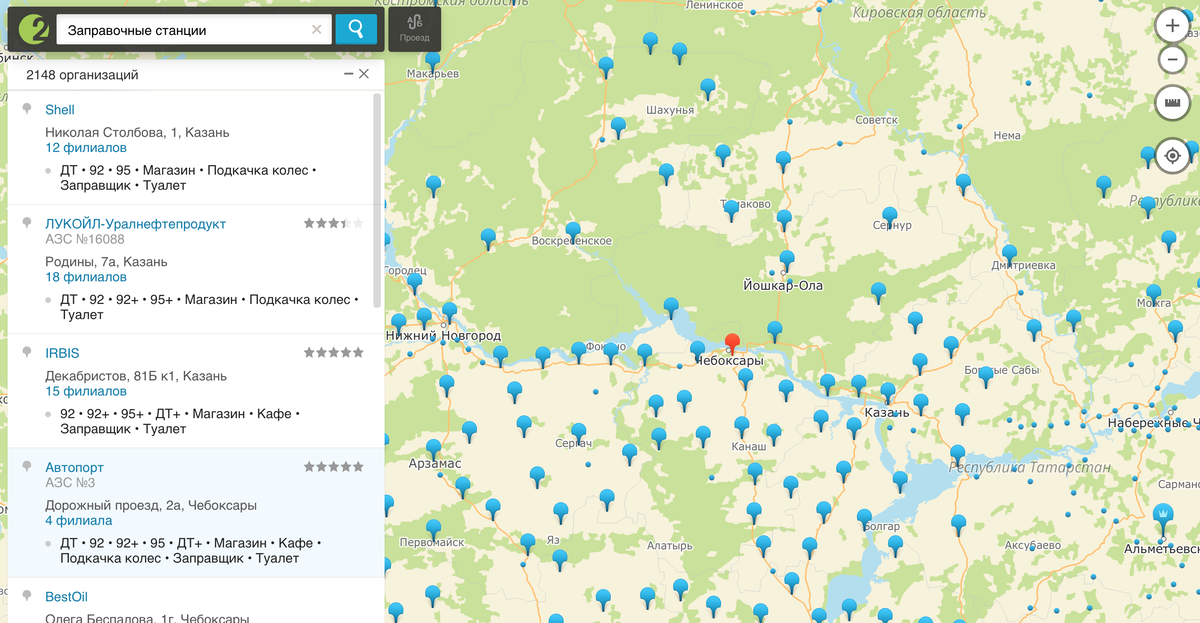This screenshot has height=623, width=1200.
Task: Click the station pin near Дмитриевка
Action: pos(1009,254)
